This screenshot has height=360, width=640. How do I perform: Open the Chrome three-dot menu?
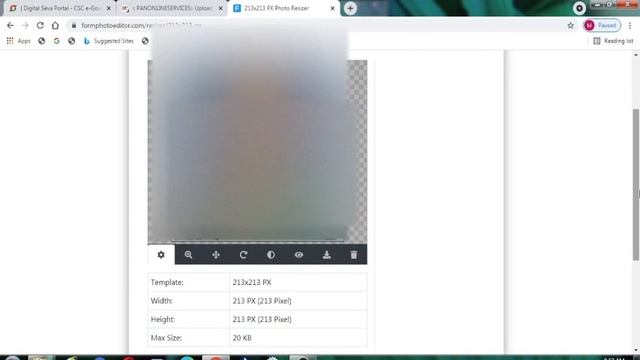click(630, 25)
